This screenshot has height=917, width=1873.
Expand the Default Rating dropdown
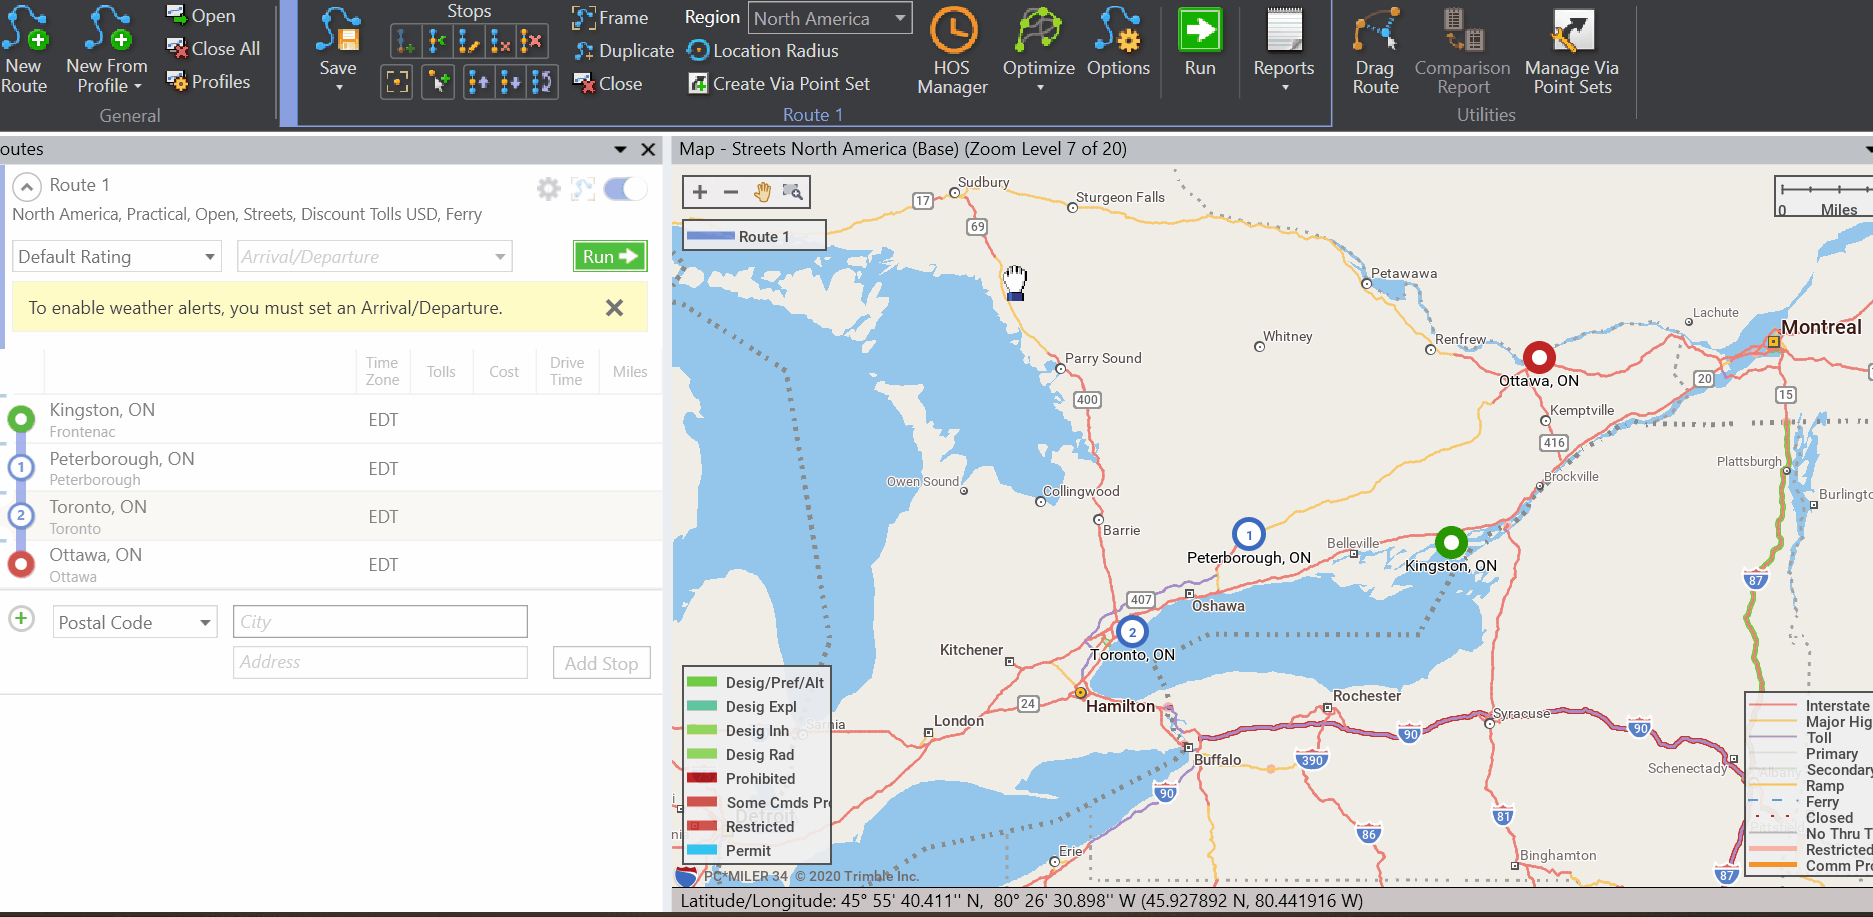coord(116,257)
